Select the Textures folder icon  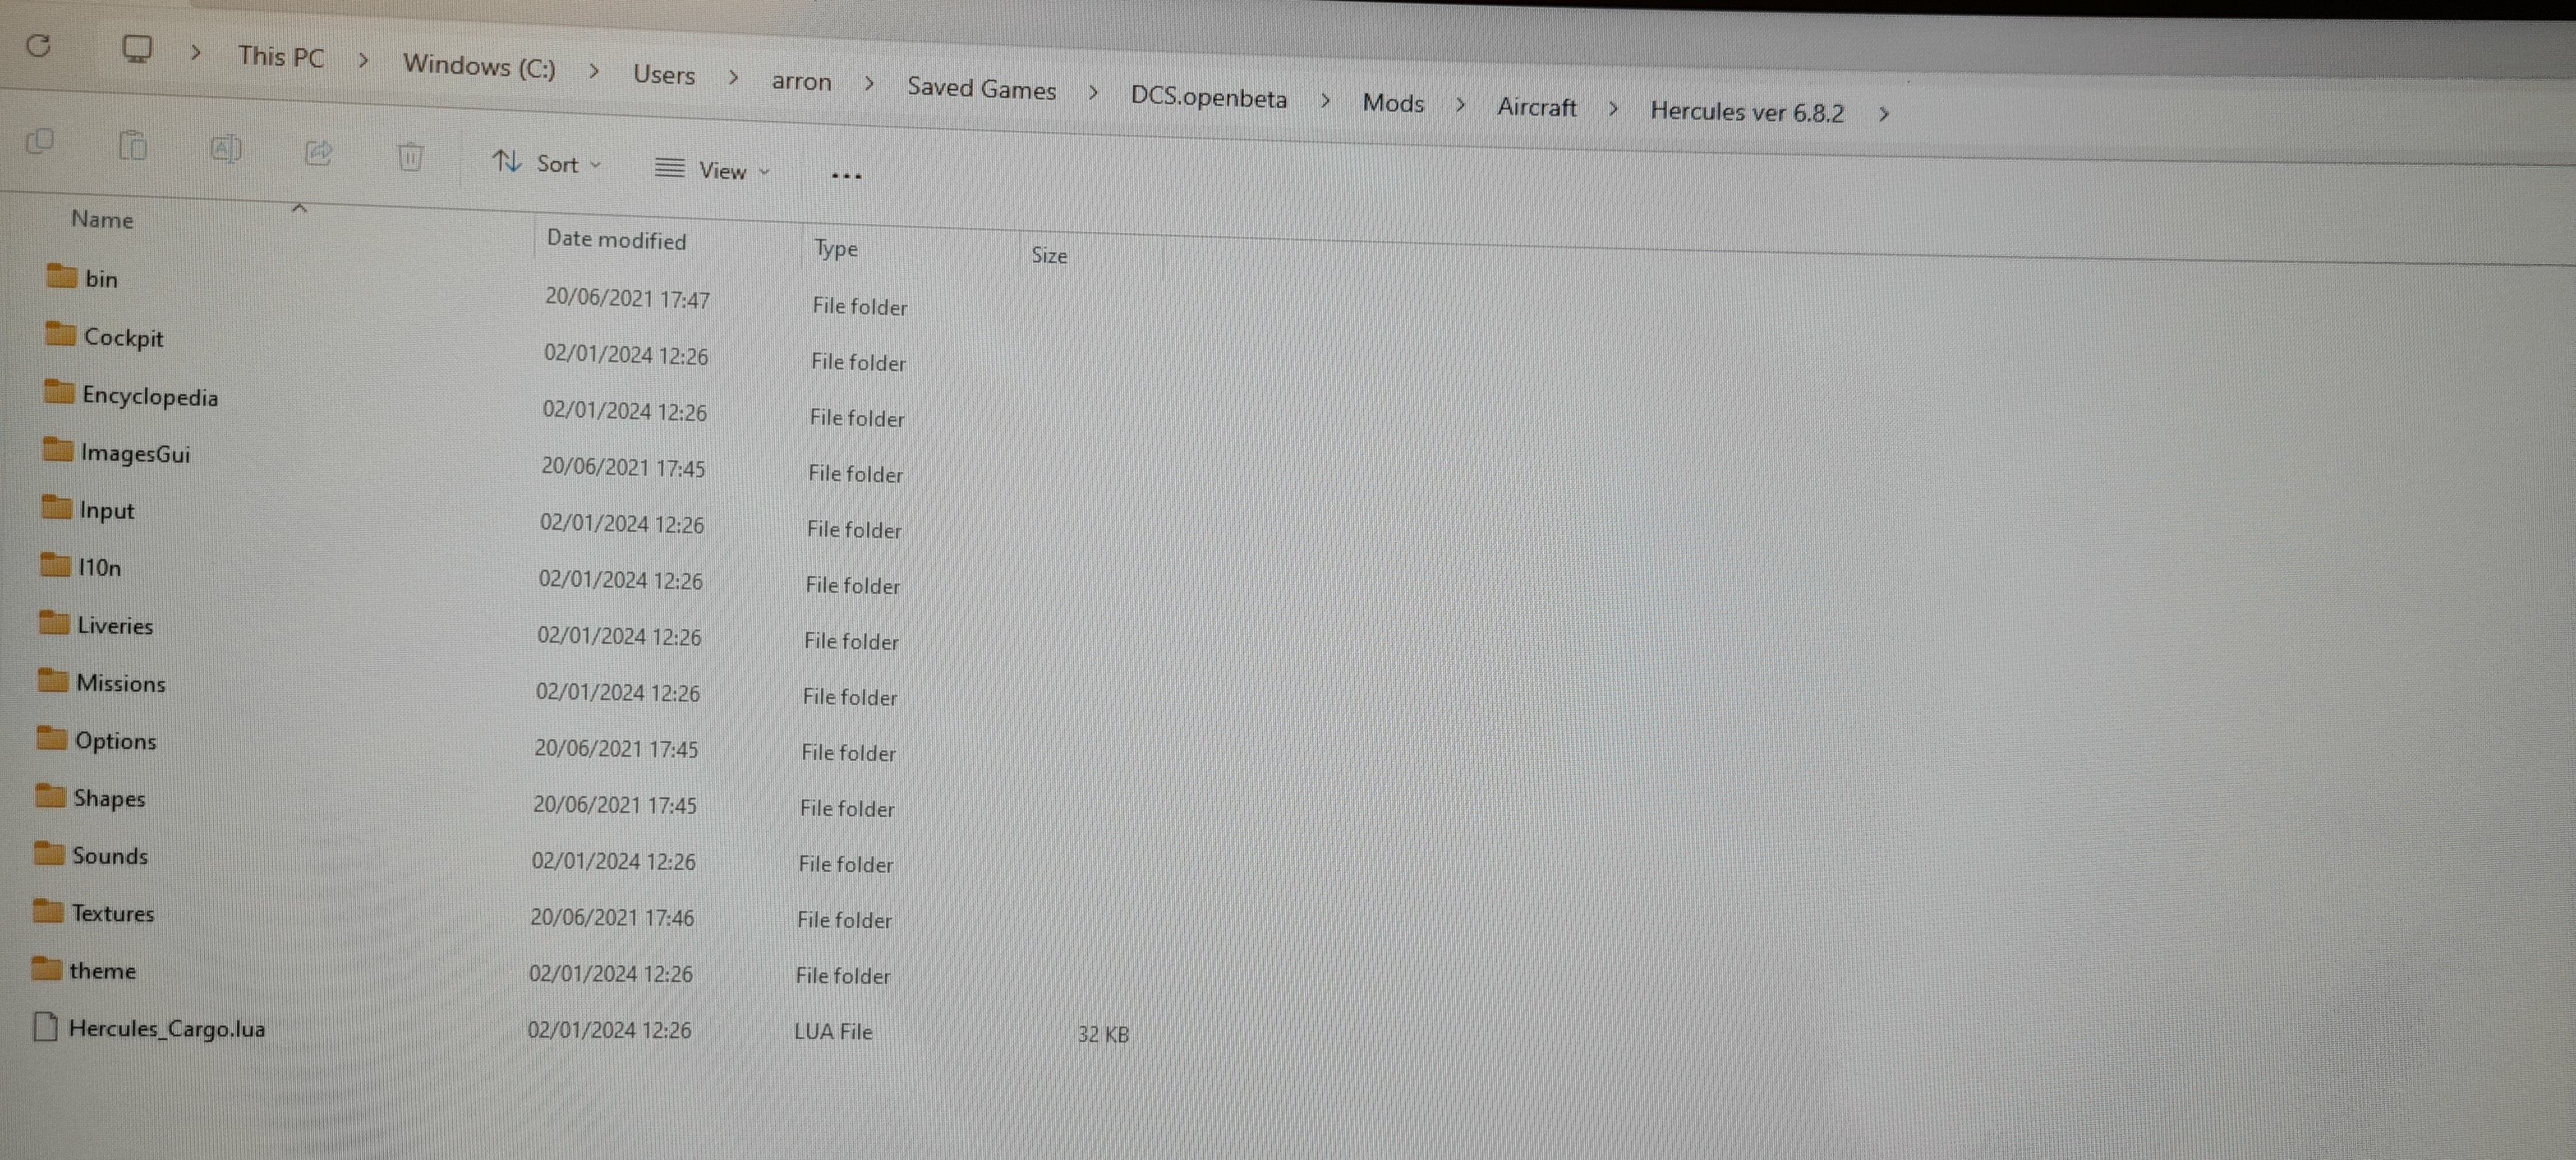coord(48,910)
